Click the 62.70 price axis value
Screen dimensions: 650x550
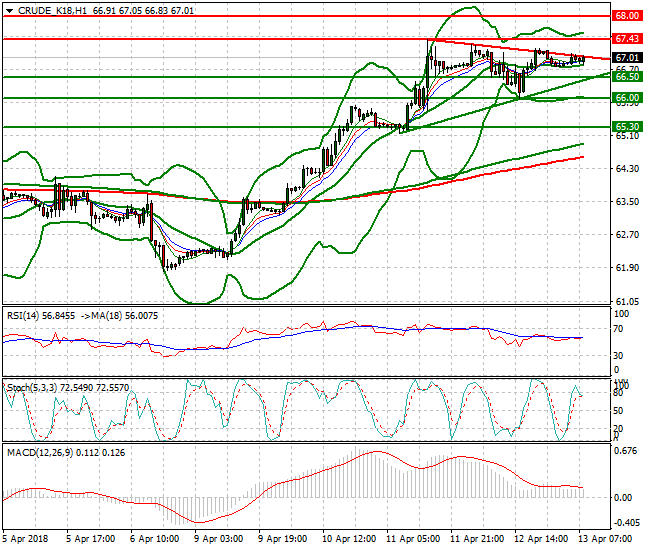[627, 235]
